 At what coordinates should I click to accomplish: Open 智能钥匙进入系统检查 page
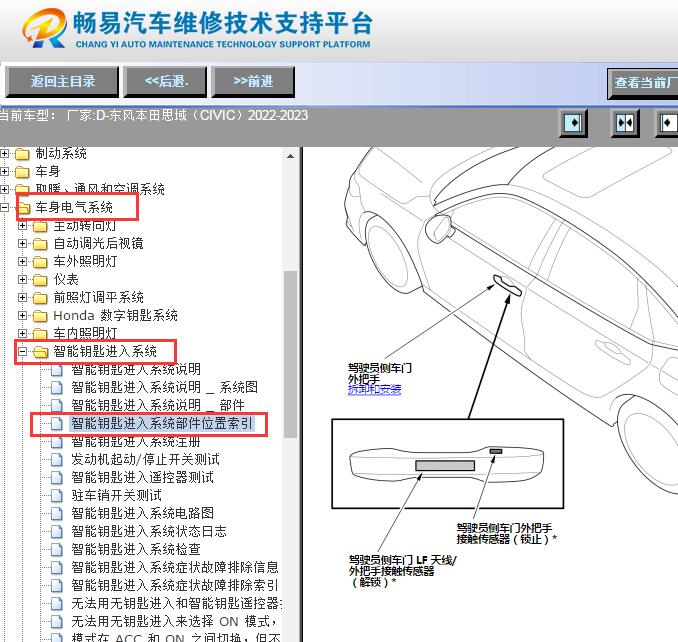[136, 549]
